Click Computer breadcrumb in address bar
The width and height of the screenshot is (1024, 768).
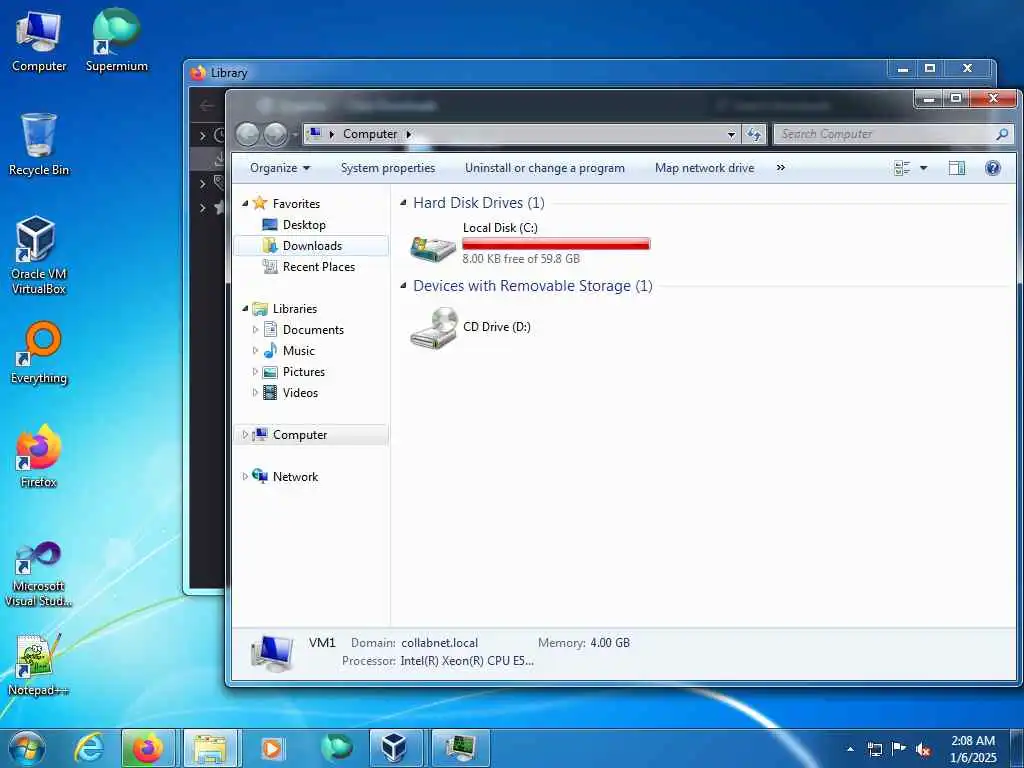[x=370, y=134]
